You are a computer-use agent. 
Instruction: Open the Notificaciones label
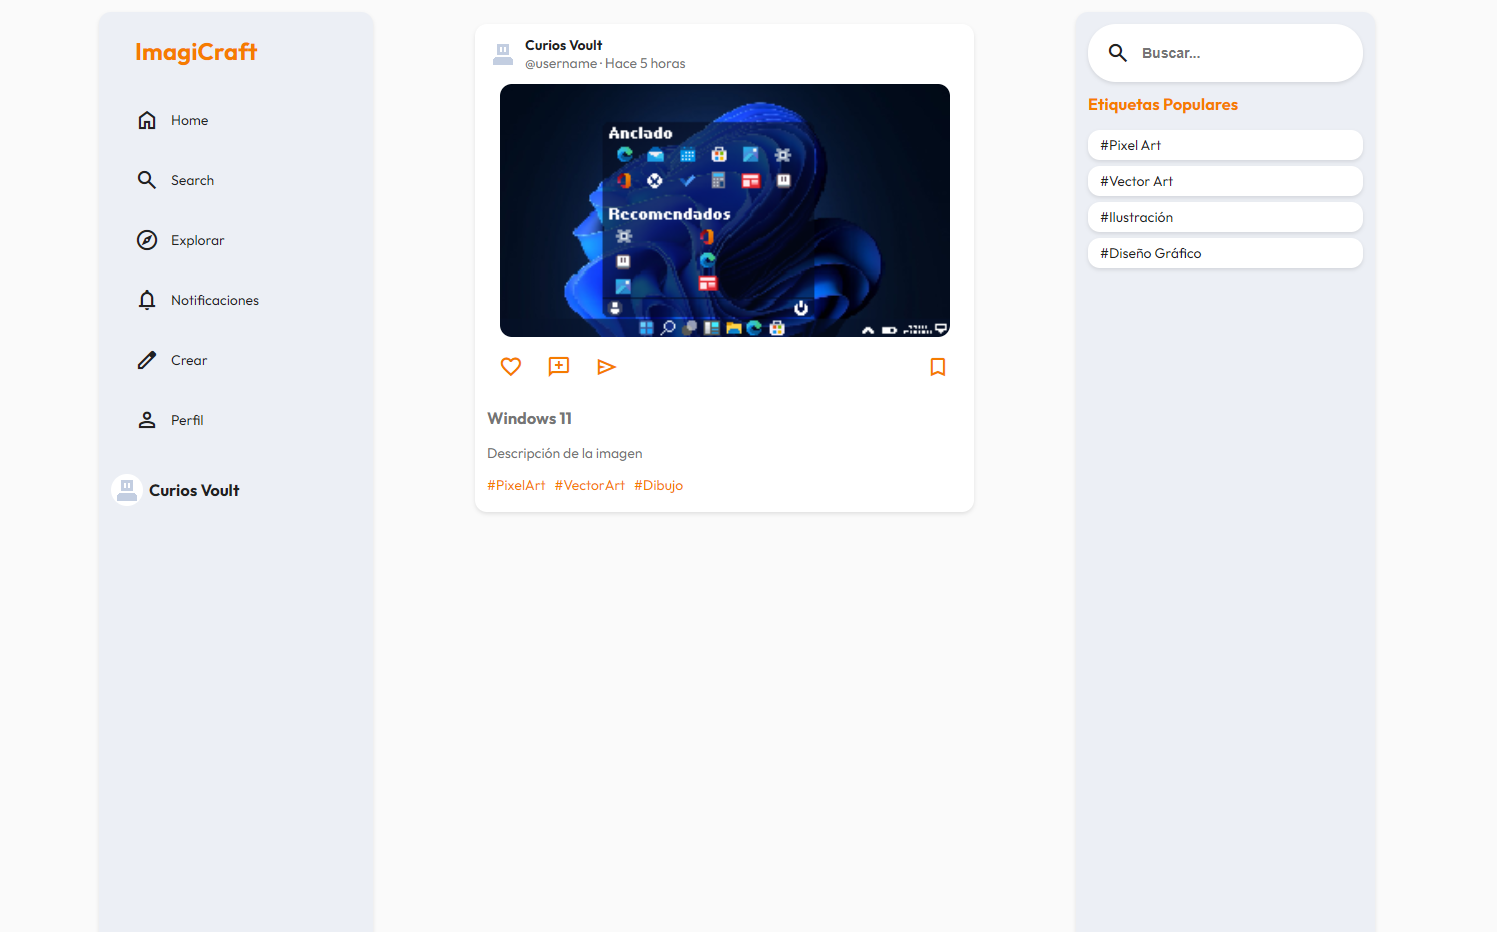click(x=215, y=300)
